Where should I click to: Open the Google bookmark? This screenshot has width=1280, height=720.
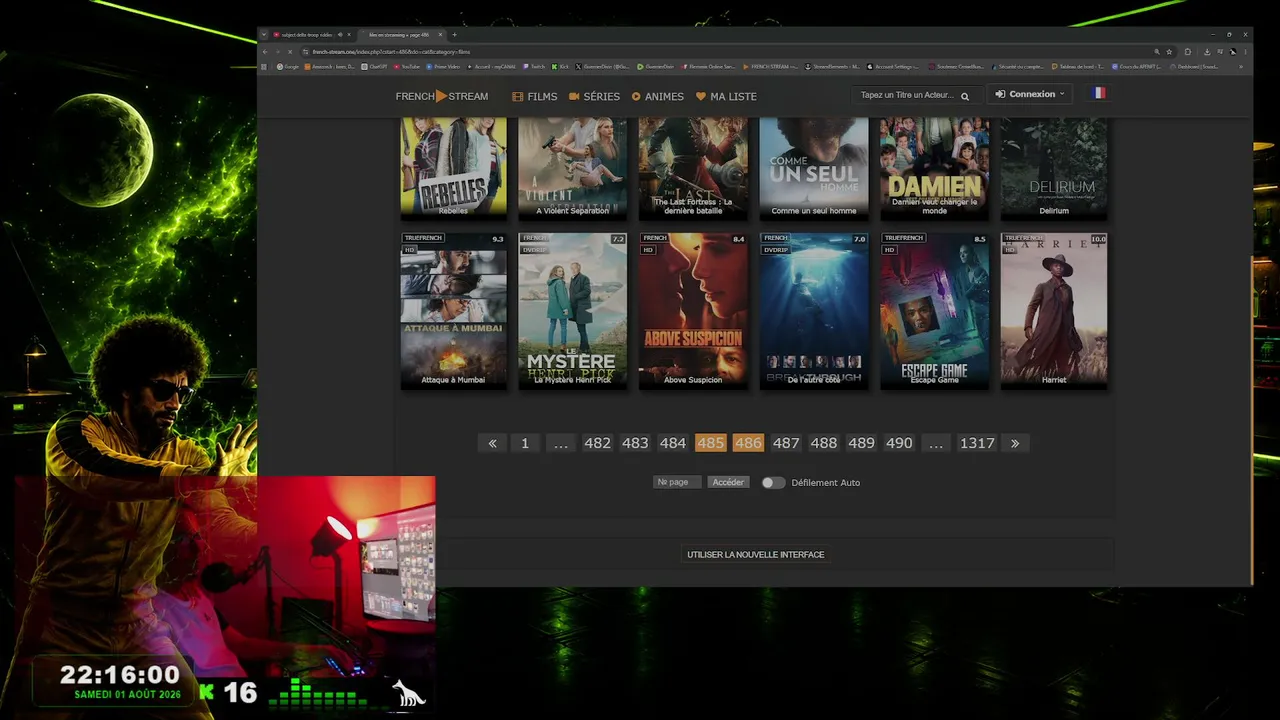pyautogui.click(x=288, y=67)
